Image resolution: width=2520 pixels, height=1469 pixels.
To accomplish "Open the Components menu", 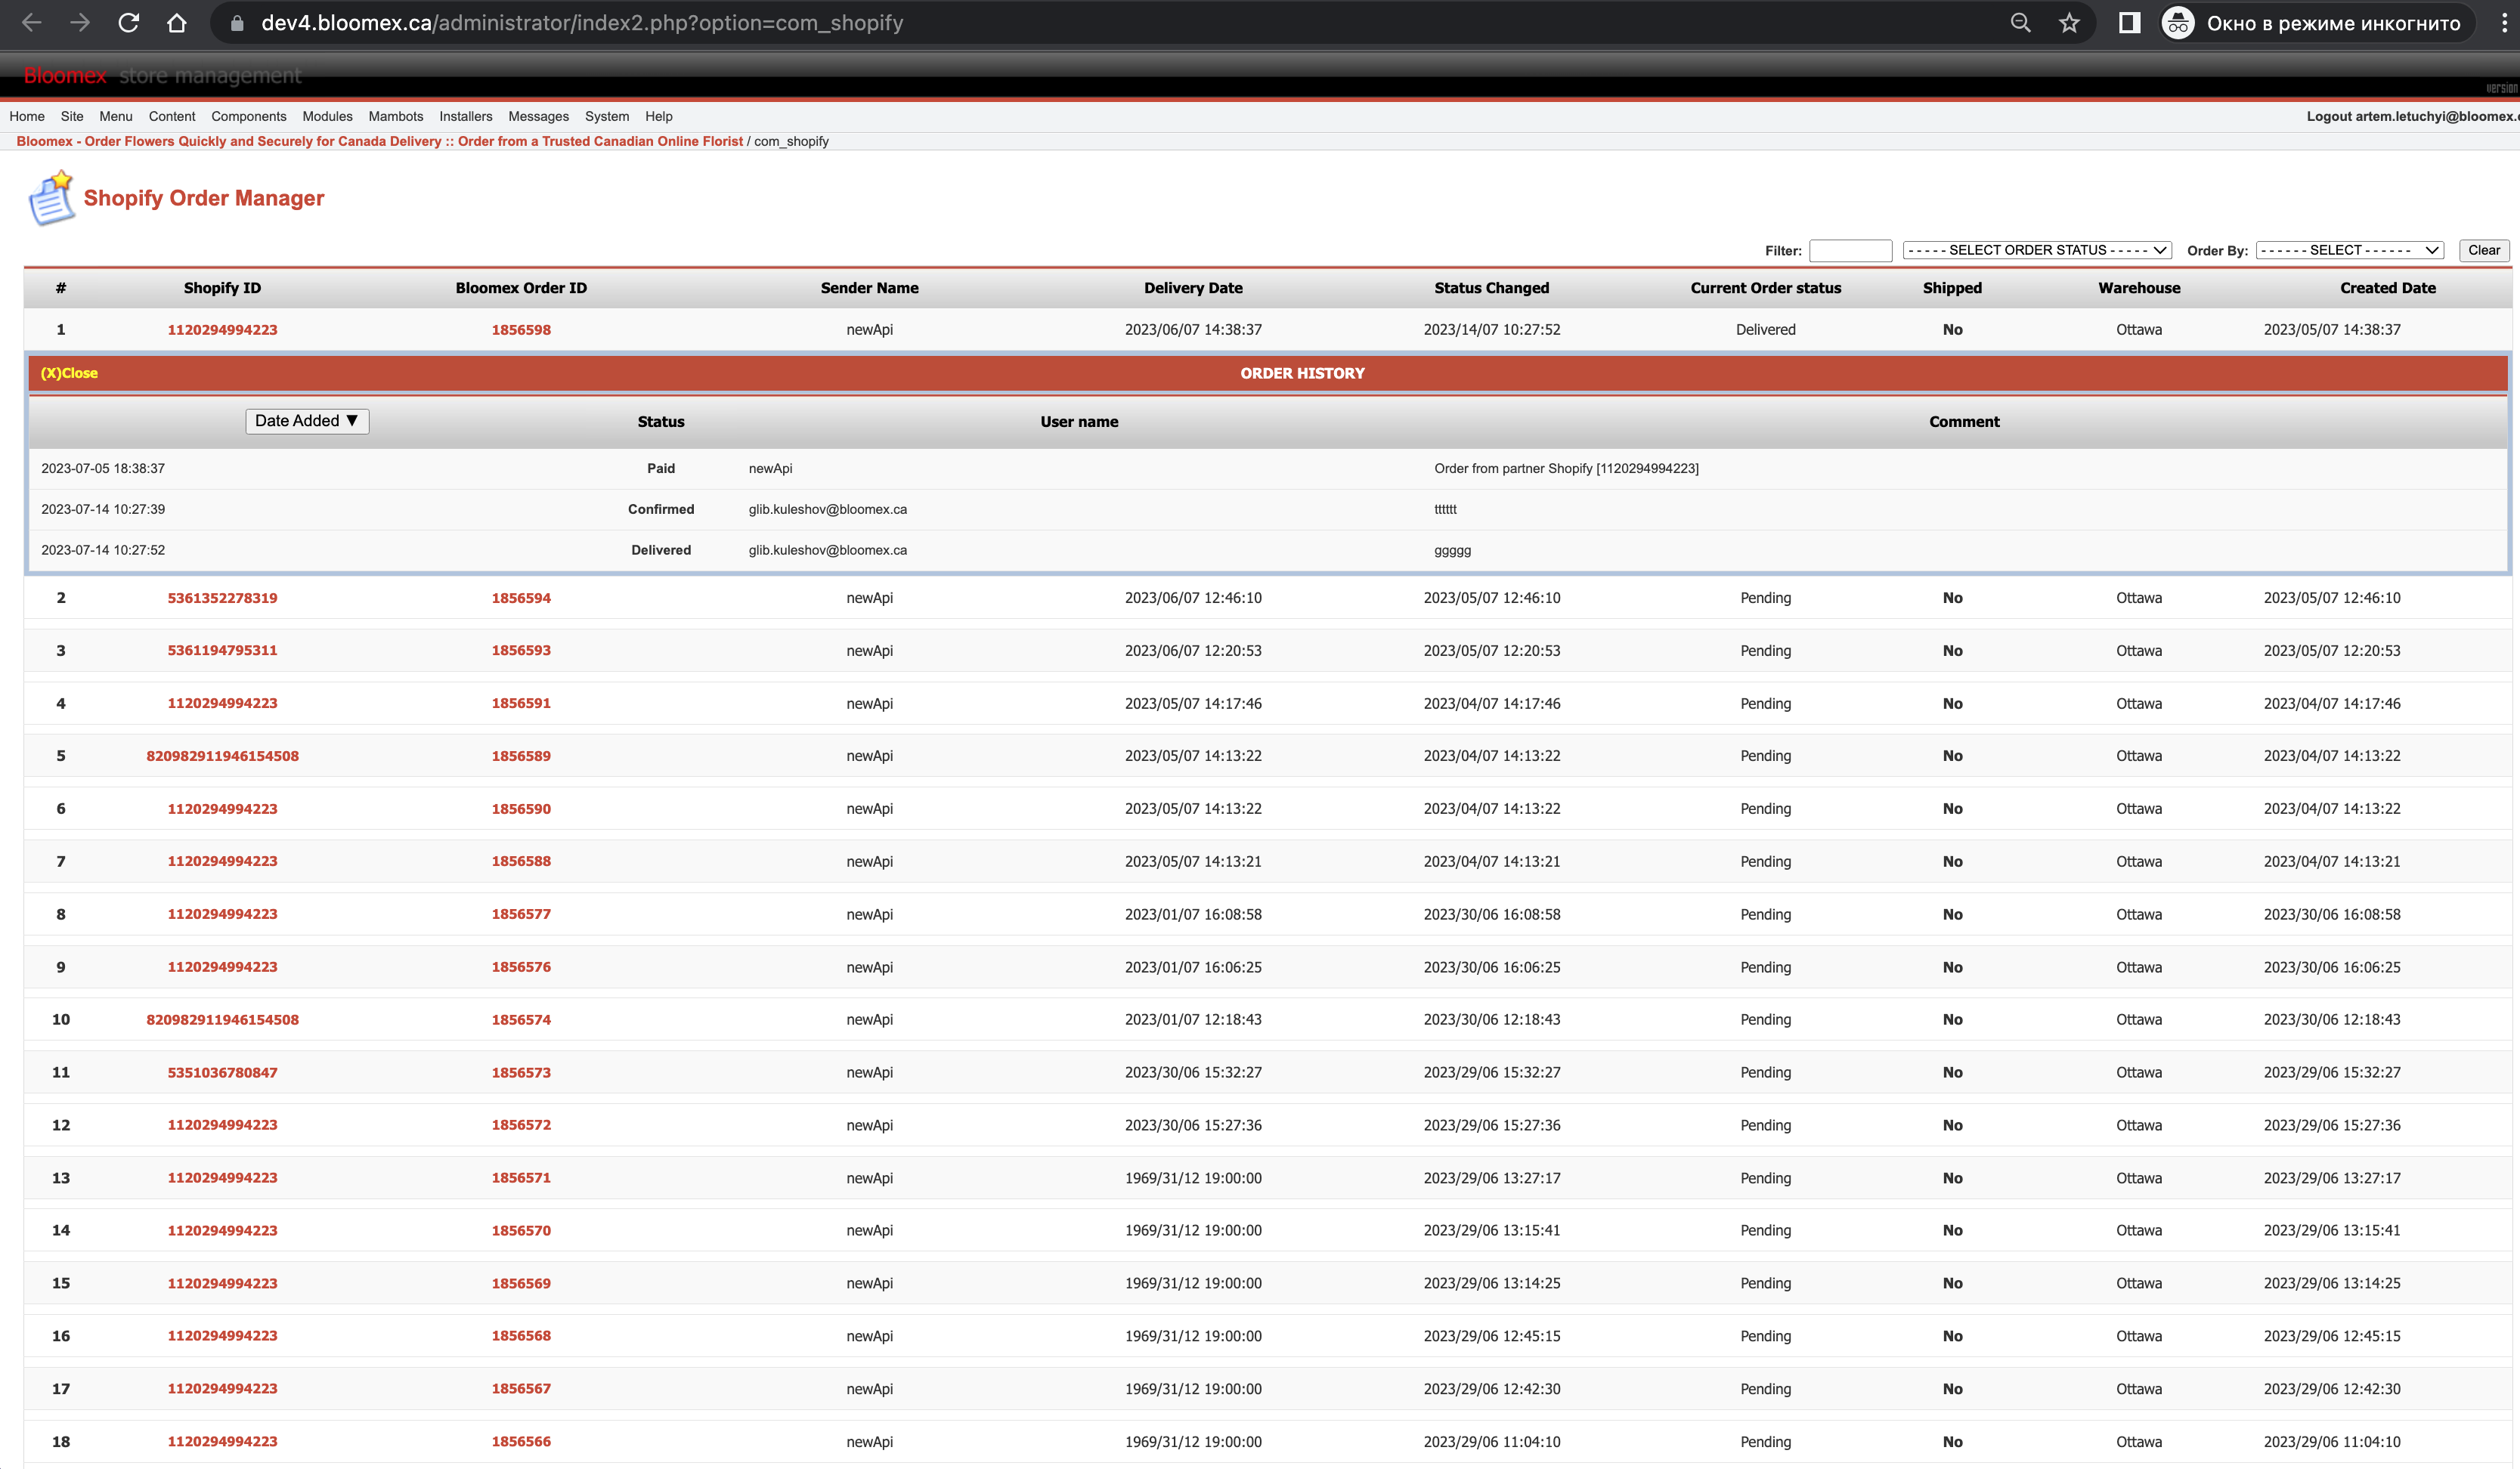I will coord(249,116).
